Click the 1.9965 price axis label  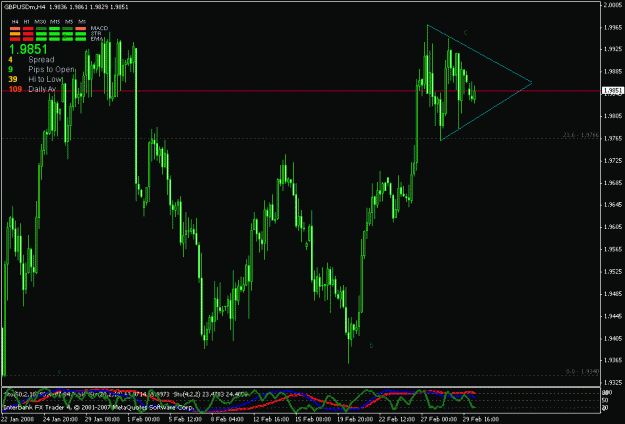[x=613, y=27]
